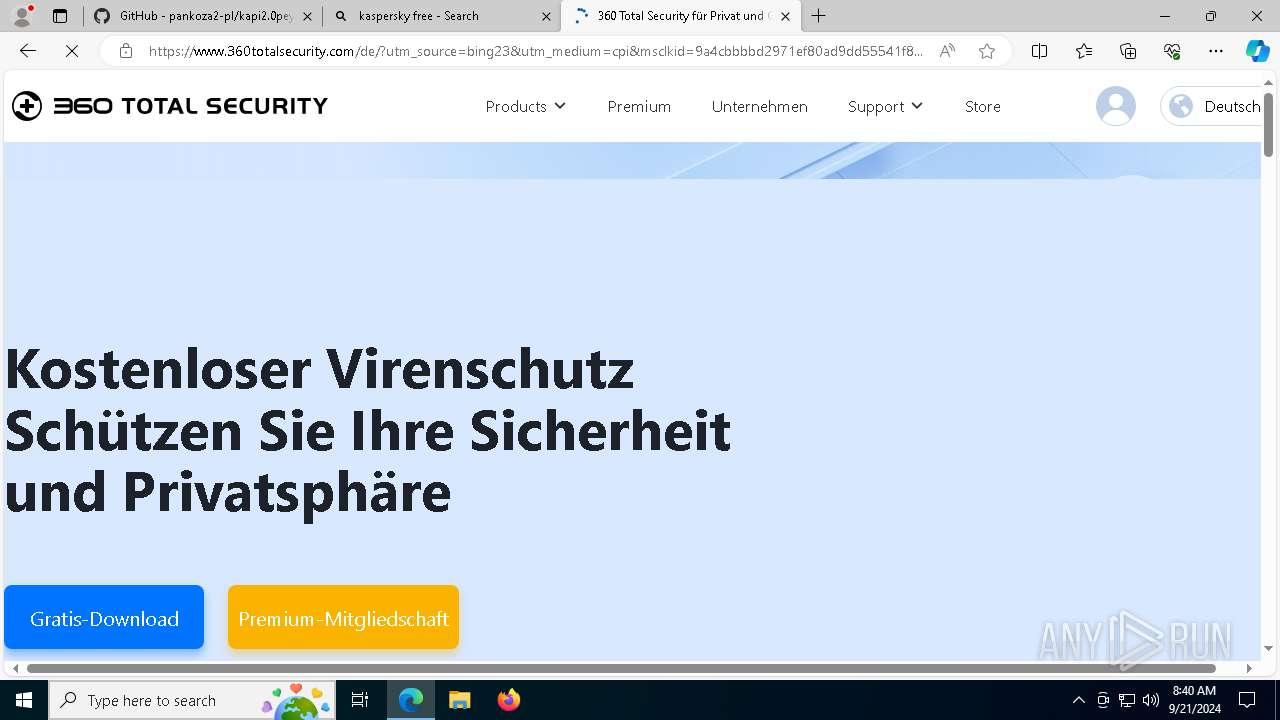Expand the Products dropdown menu
Image resolution: width=1280 pixels, height=720 pixels.
[x=525, y=106]
